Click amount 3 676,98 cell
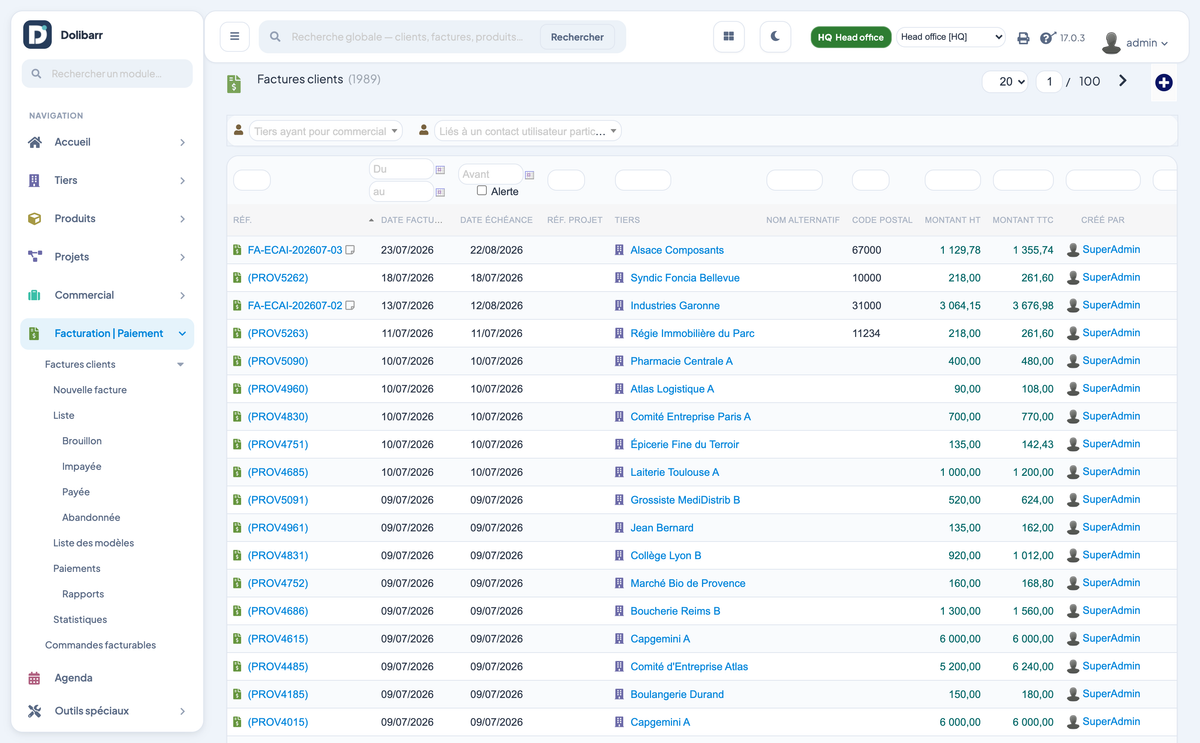Screen dimensions: 1200x743 coord(1033,306)
